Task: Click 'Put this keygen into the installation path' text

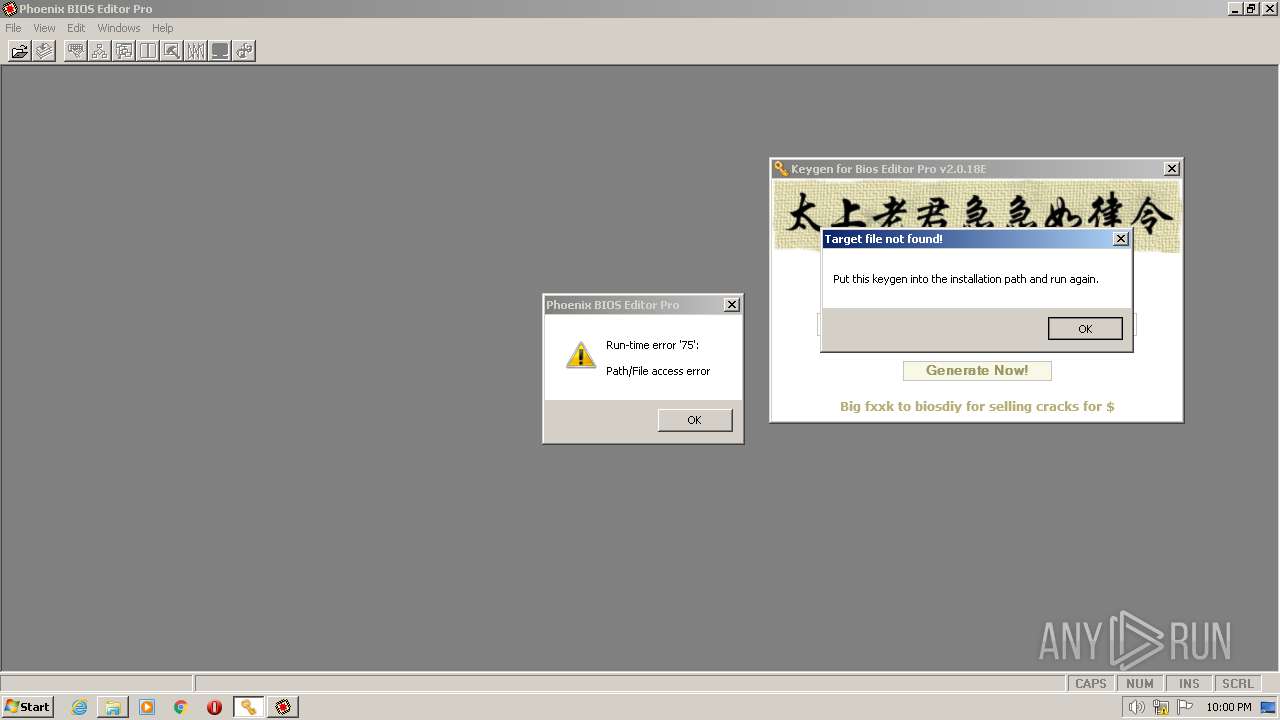Action: (966, 279)
